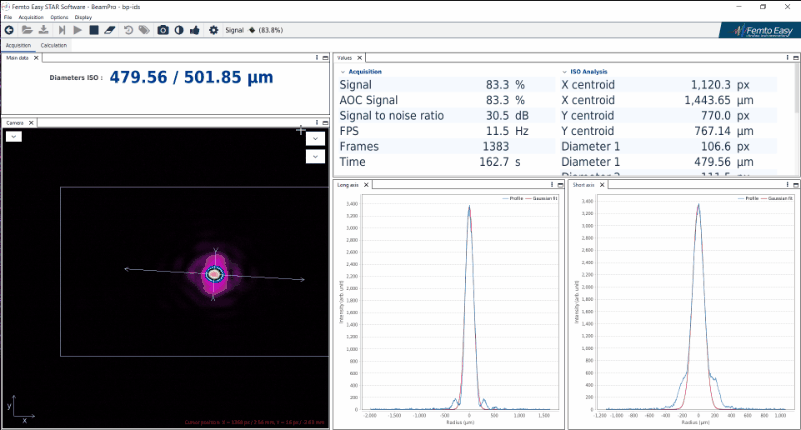Click the download/save data icon
Viewport: 801px width, 430px height.
point(43,30)
